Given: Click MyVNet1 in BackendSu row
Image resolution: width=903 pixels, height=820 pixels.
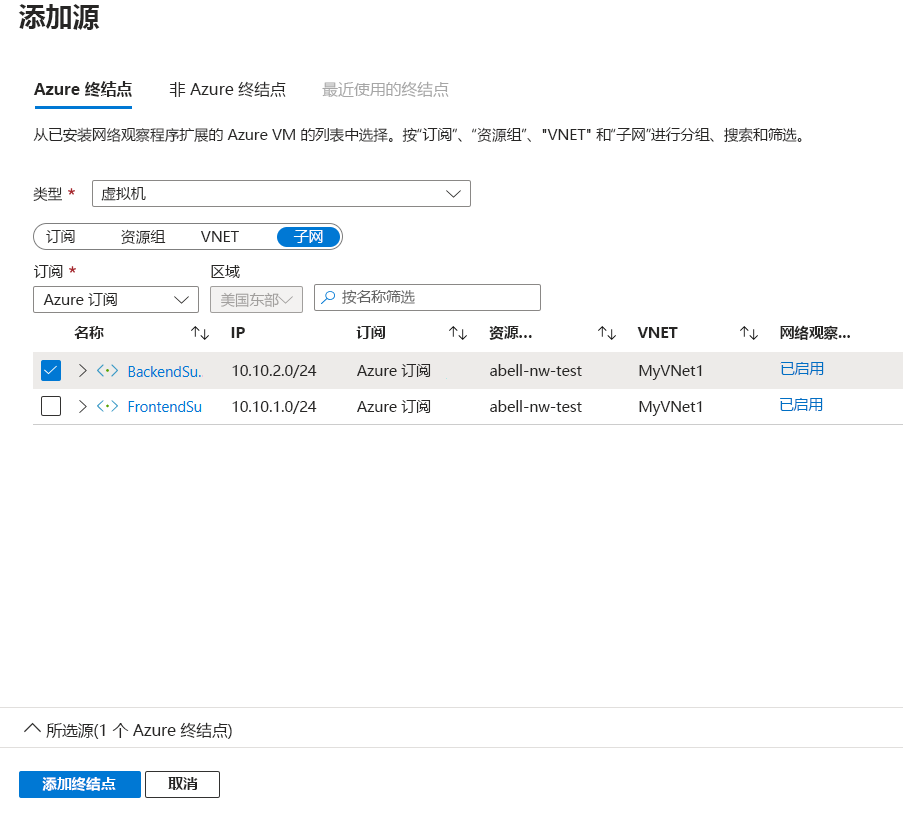Looking at the screenshot, I should 671,371.
